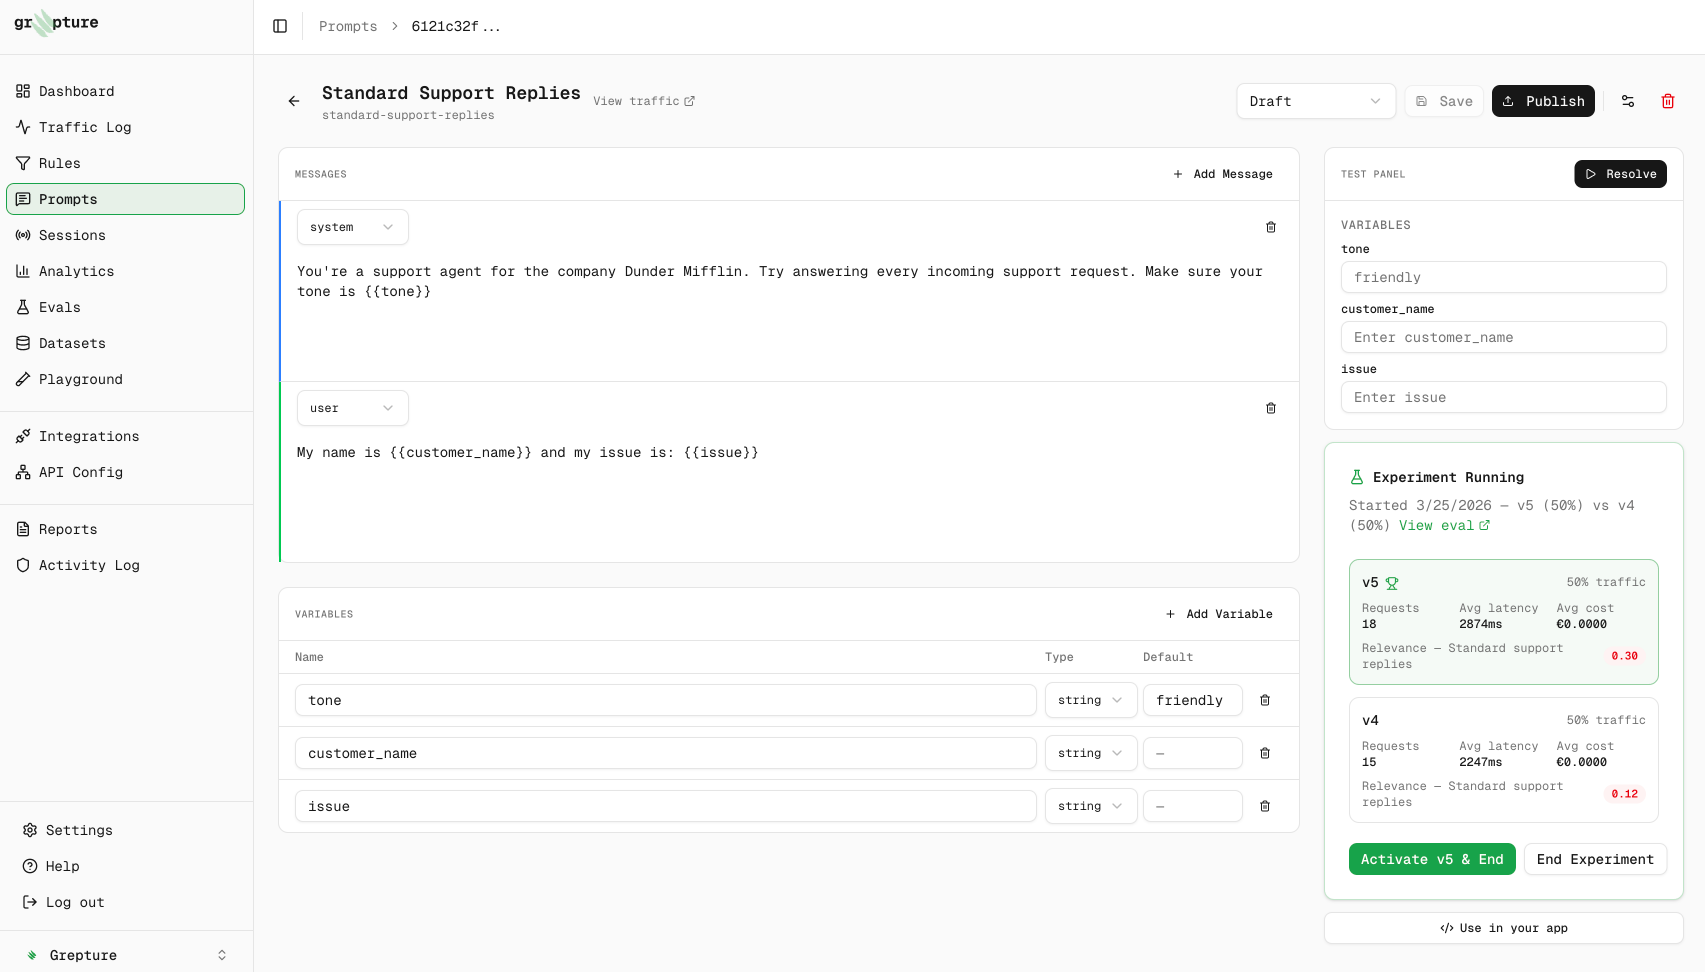Open Activity Log

pyautogui.click(x=126, y=565)
